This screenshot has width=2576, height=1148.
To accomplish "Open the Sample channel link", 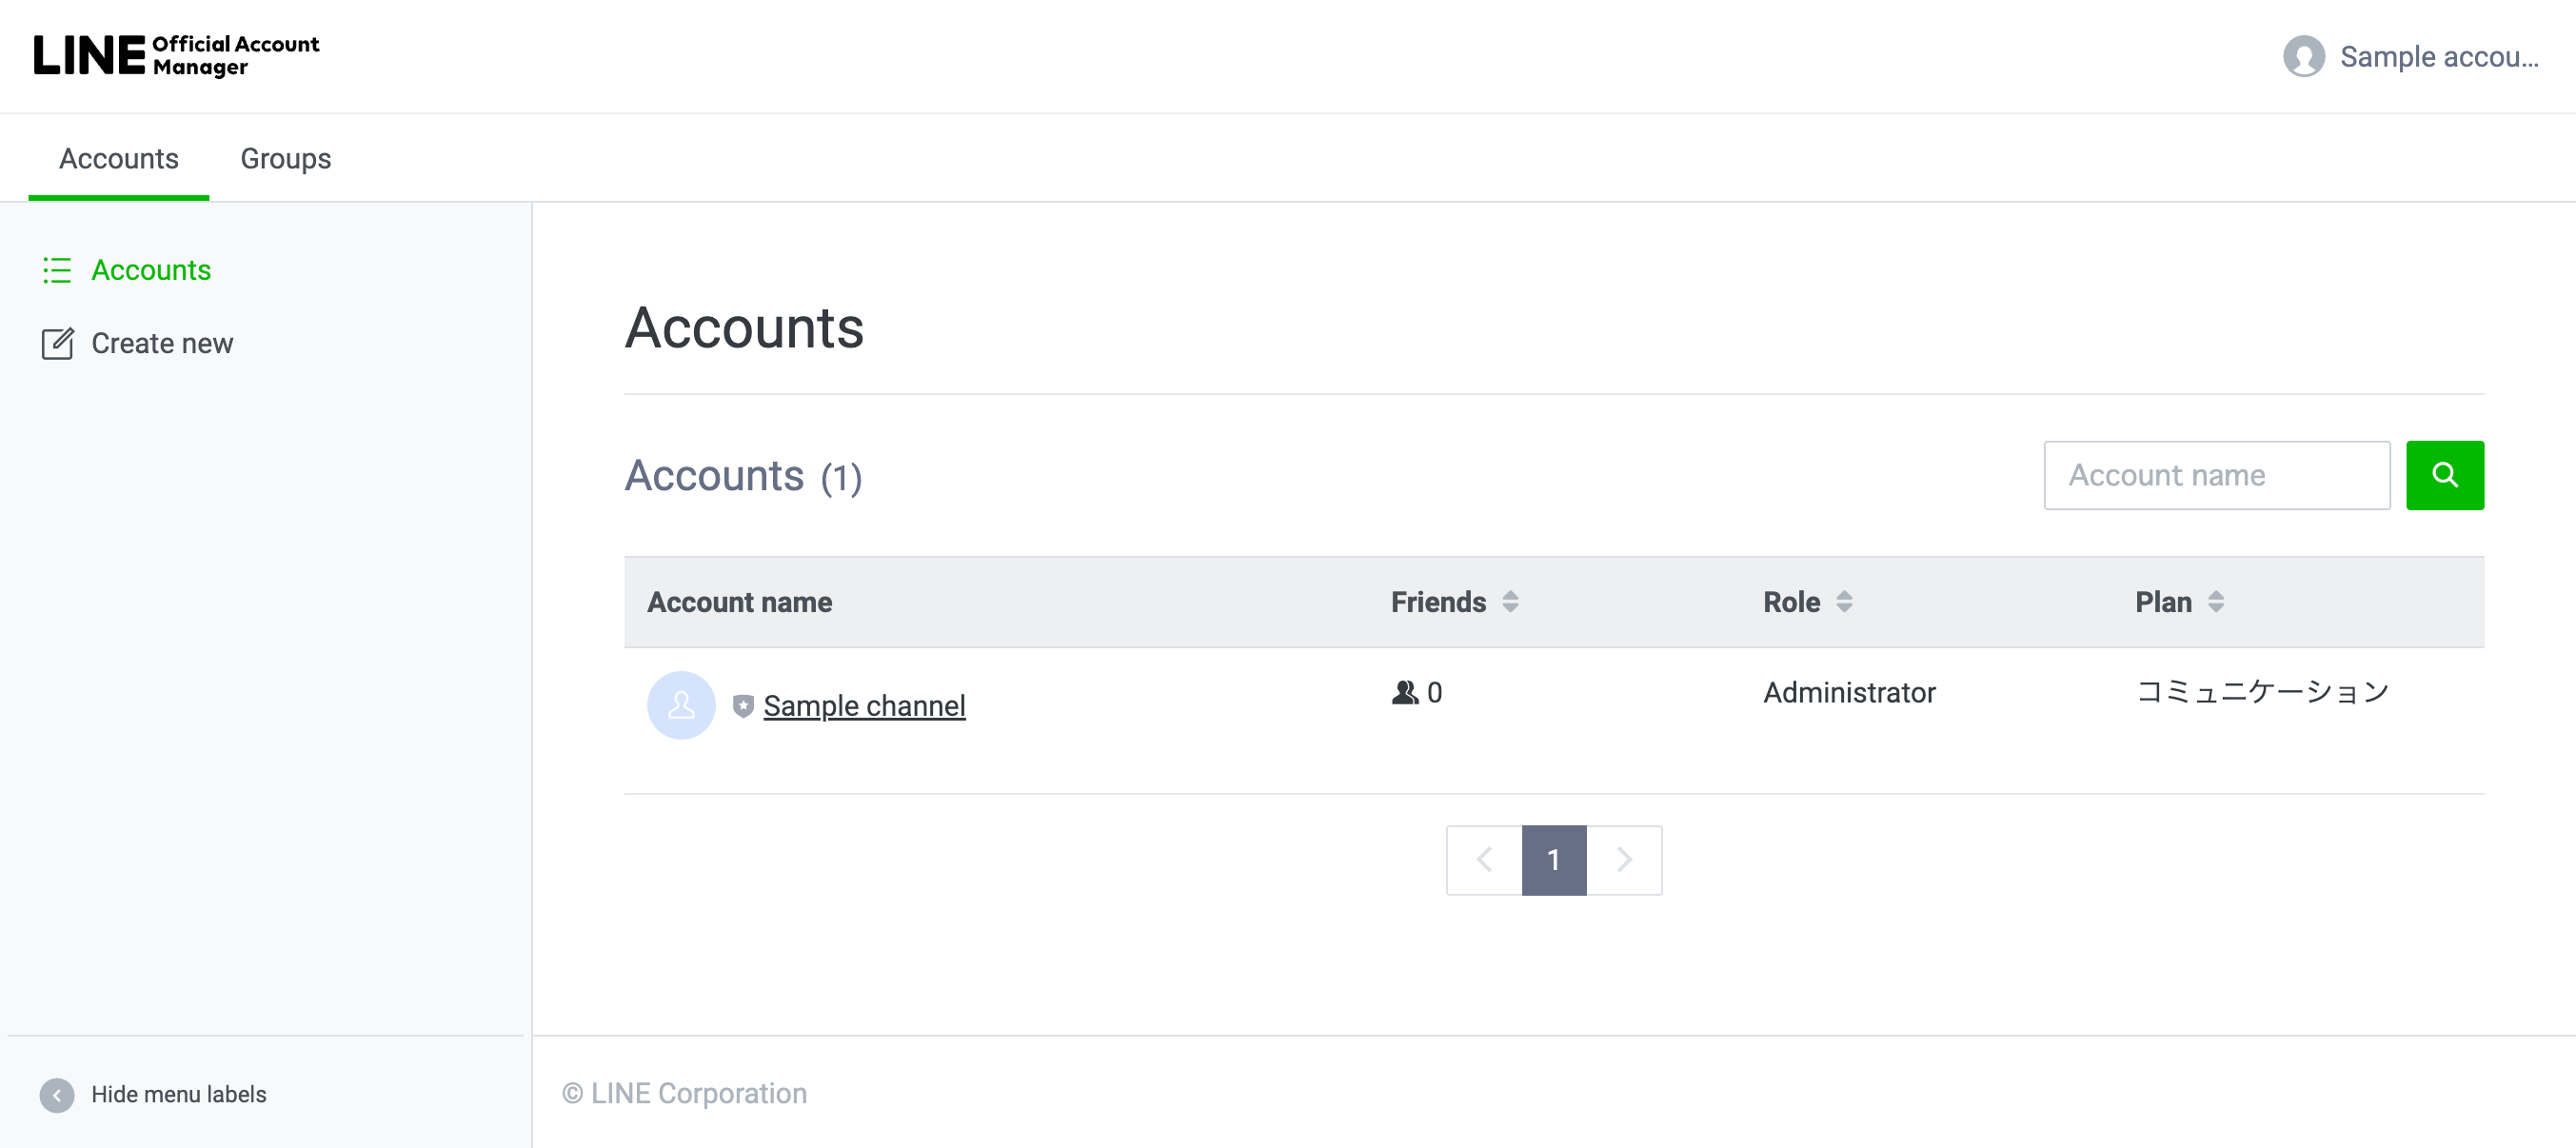I will 864,706.
